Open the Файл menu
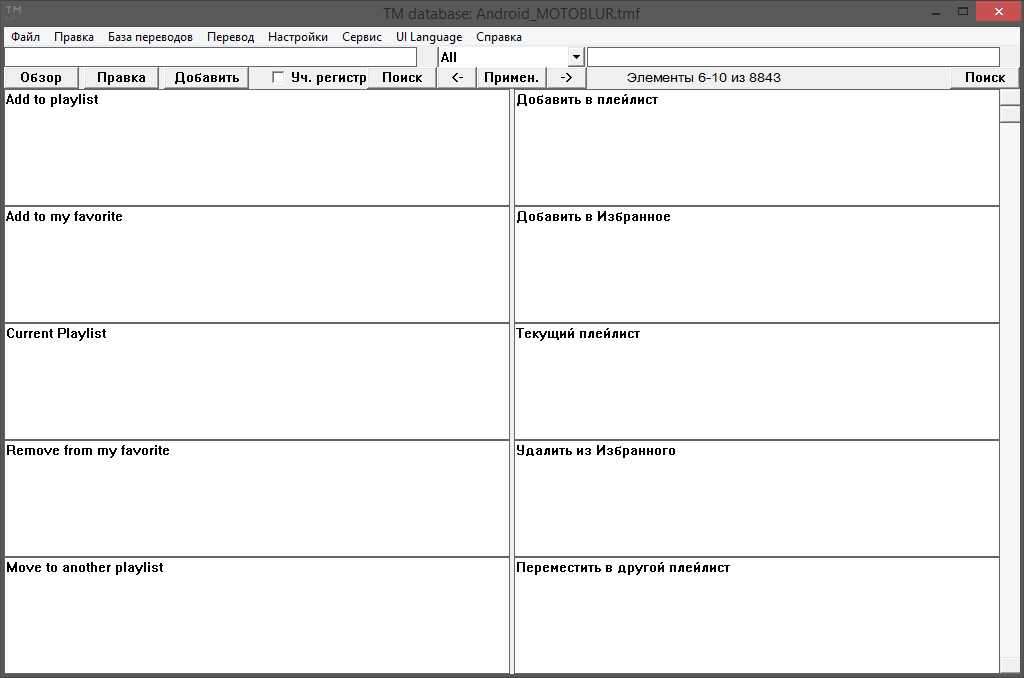This screenshot has height=678, width=1024. pos(25,37)
